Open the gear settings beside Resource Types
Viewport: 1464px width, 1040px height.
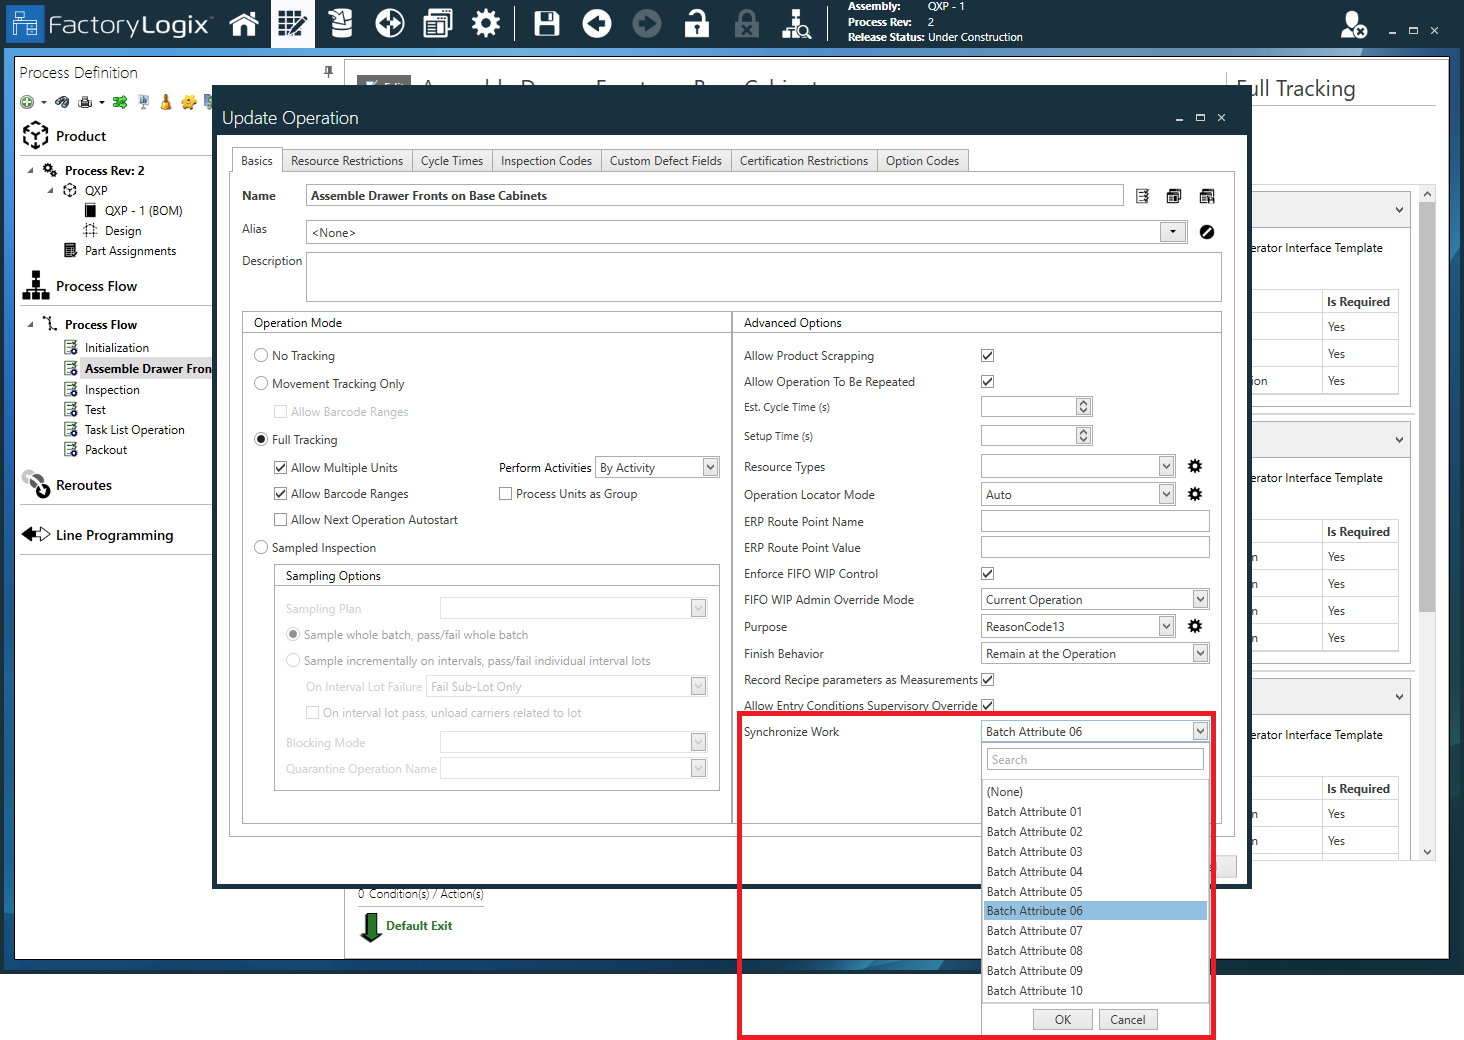(1194, 466)
